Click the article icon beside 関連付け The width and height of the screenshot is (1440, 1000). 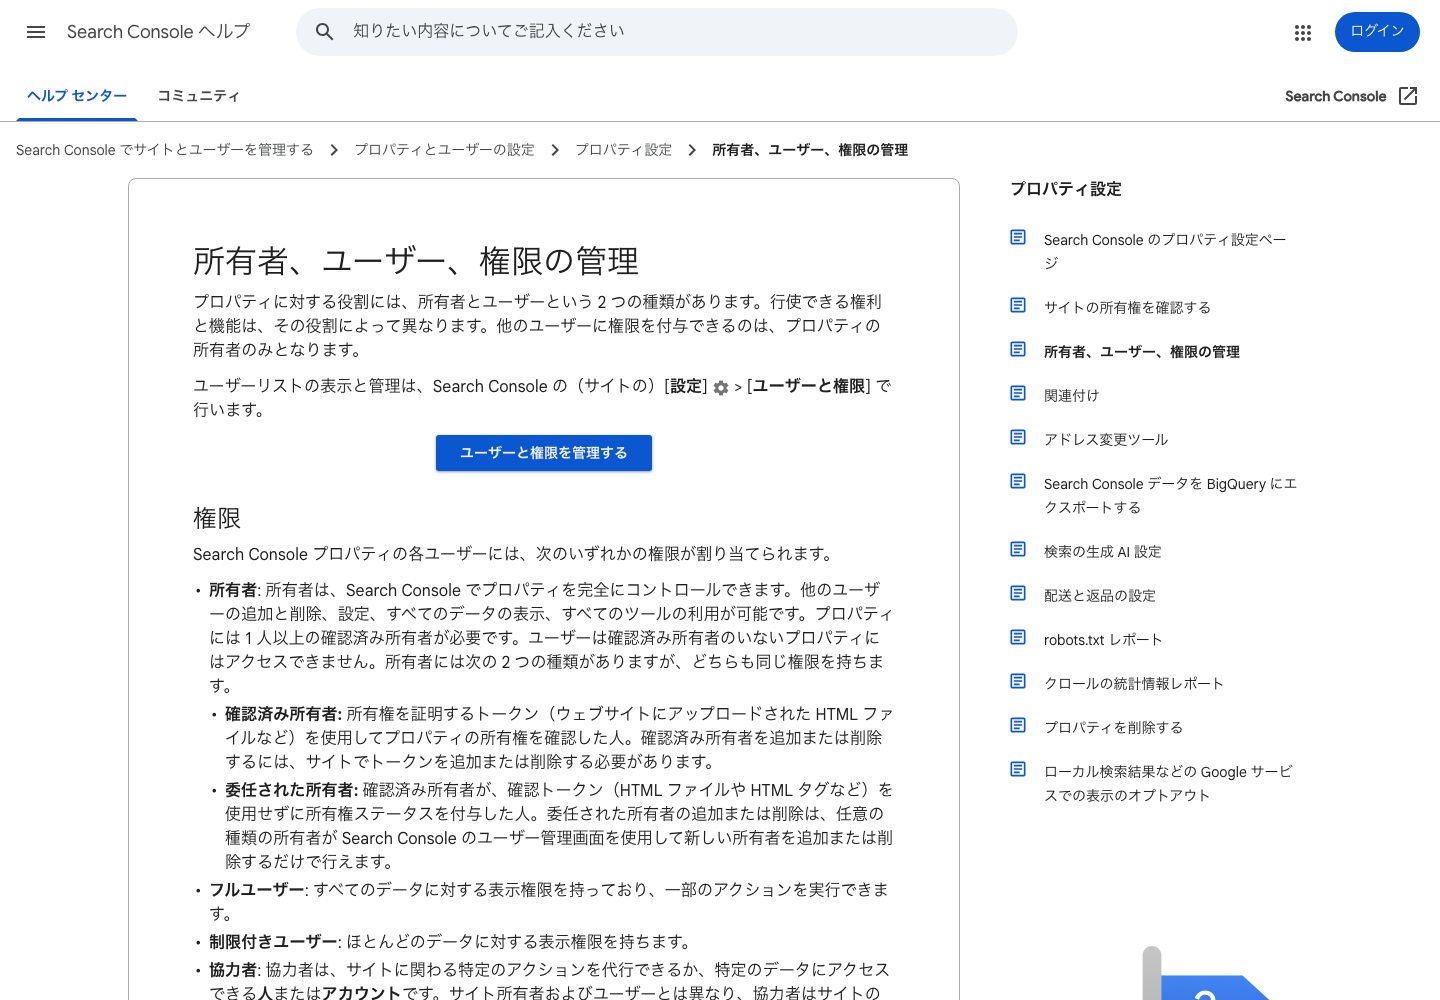pos(1018,393)
